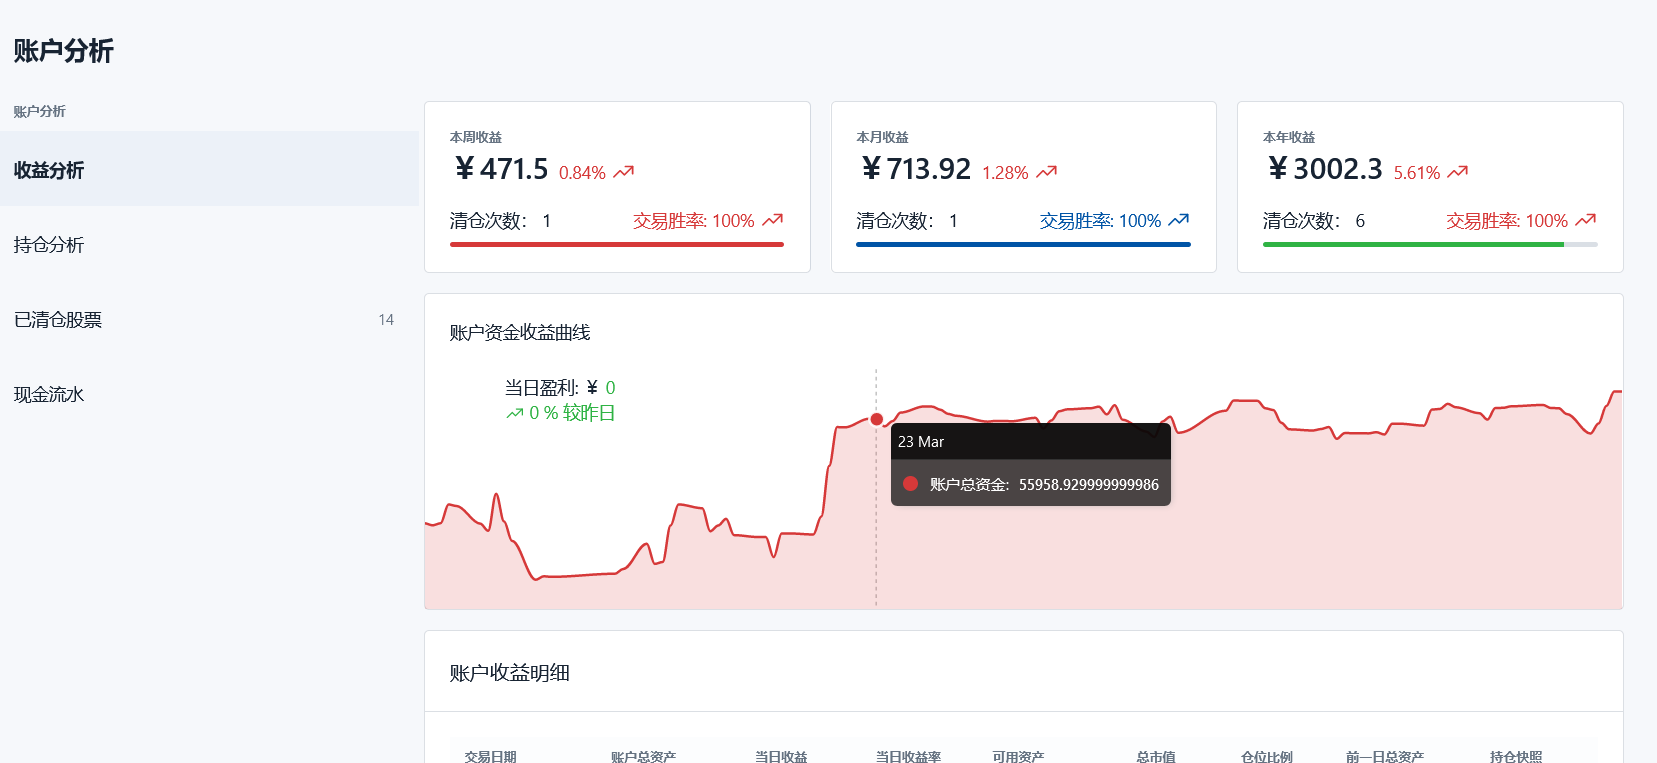This screenshot has width=1657, height=763.
Task: Click 清仓次数: 6 in the 本年收益 card
Action: pos(1314,221)
